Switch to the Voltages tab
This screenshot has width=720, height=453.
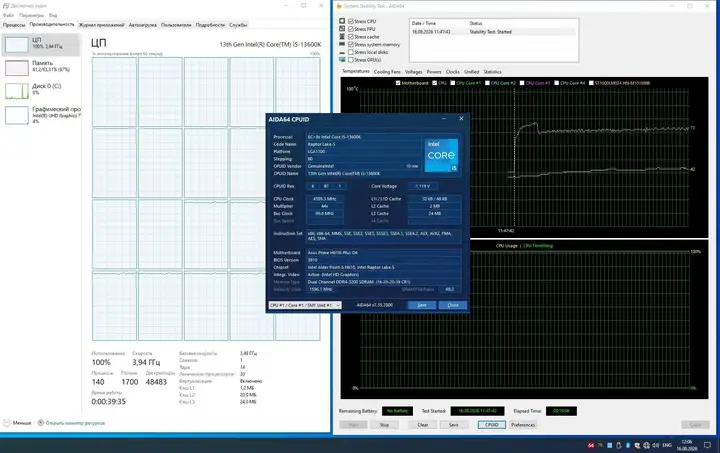[414, 72]
